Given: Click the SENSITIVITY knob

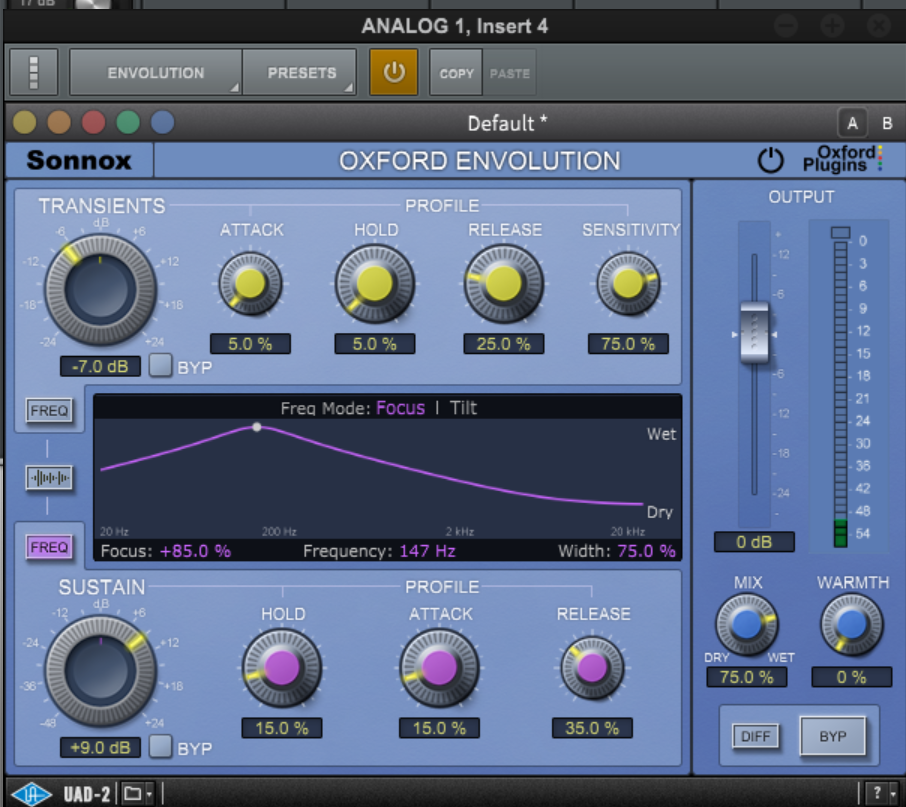Looking at the screenshot, I should [x=628, y=284].
